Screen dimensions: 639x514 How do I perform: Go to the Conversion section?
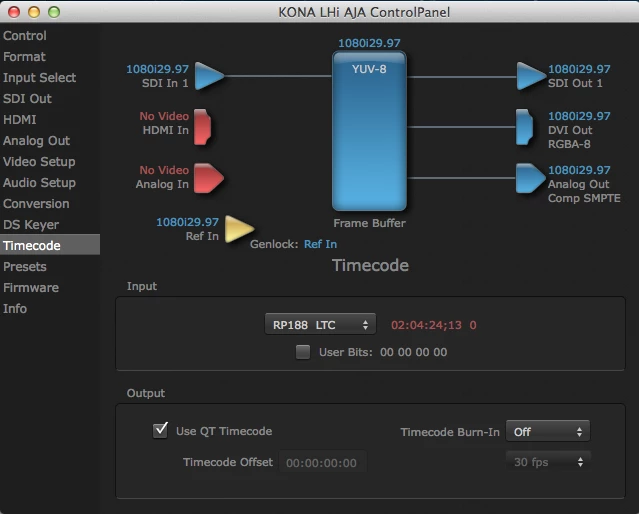pos(50,203)
